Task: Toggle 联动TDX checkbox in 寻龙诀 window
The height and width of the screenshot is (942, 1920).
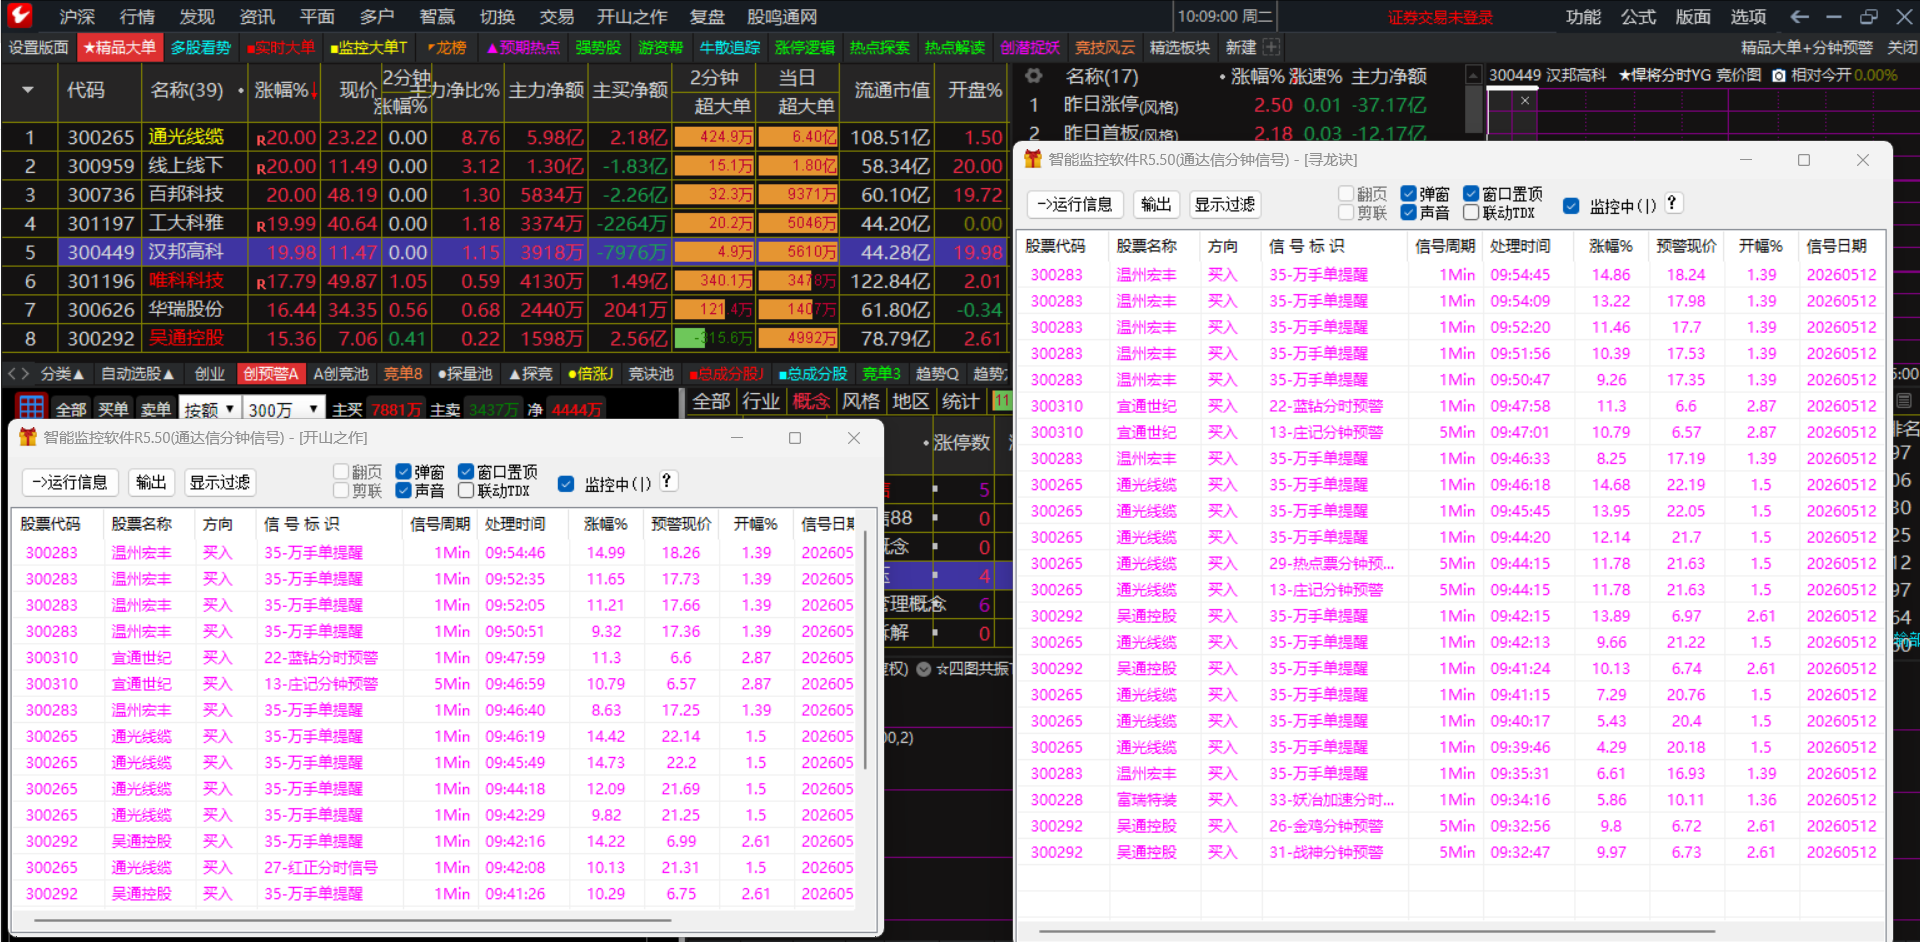Action: tap(1471, 213)
